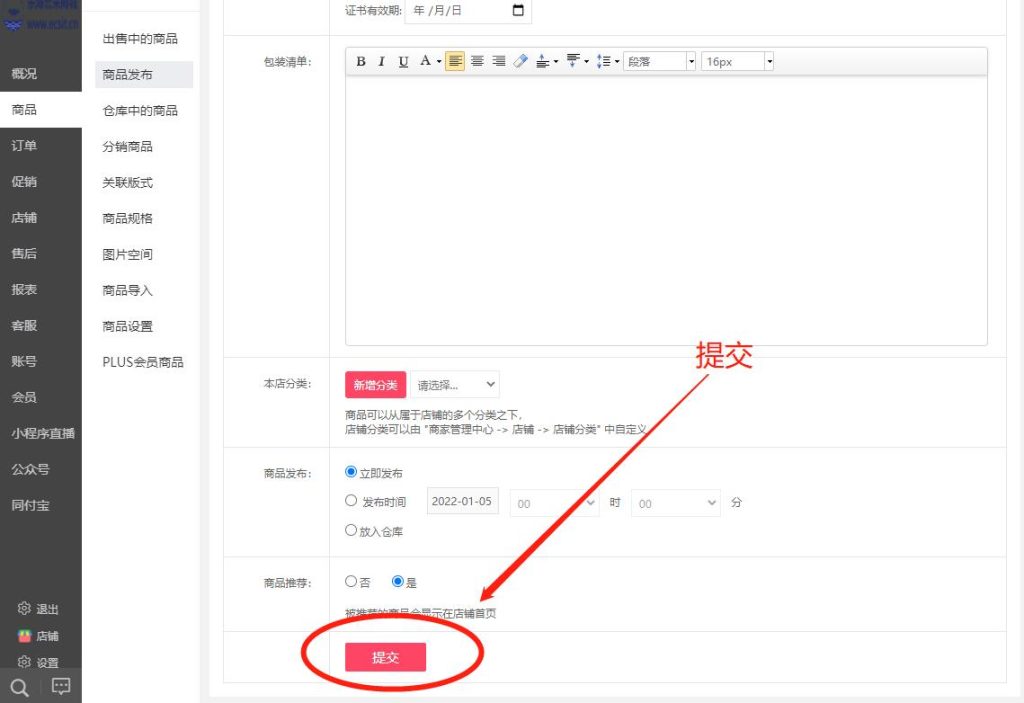Click the eraser icon to clear formatting

coord(519,61)
